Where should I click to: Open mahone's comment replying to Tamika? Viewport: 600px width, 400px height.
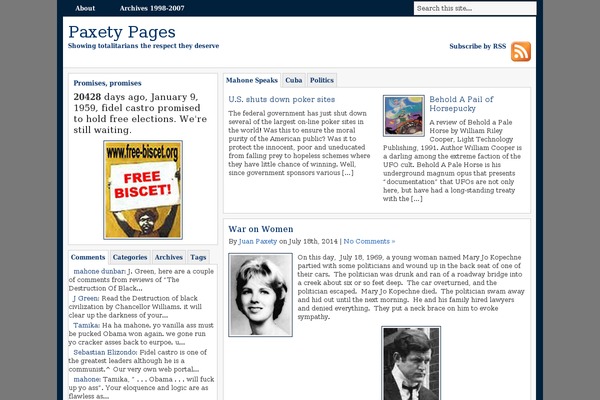(87, 380)
